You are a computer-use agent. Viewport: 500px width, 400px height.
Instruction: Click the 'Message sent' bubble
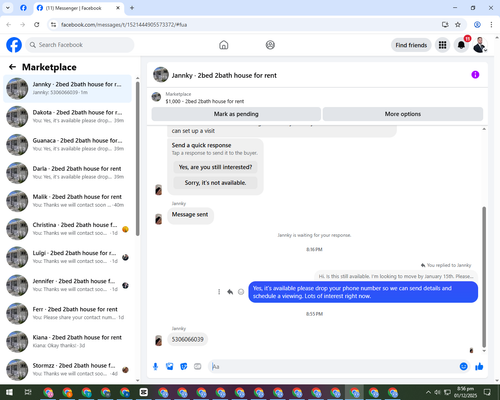(x=190, y=215)
